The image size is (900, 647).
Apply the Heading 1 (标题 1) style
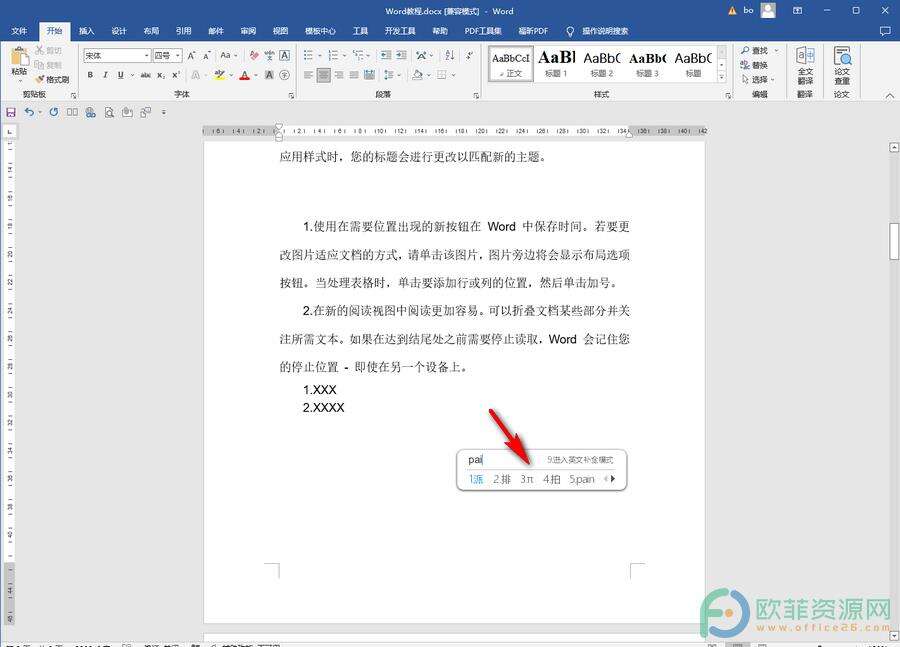point(556,63)
